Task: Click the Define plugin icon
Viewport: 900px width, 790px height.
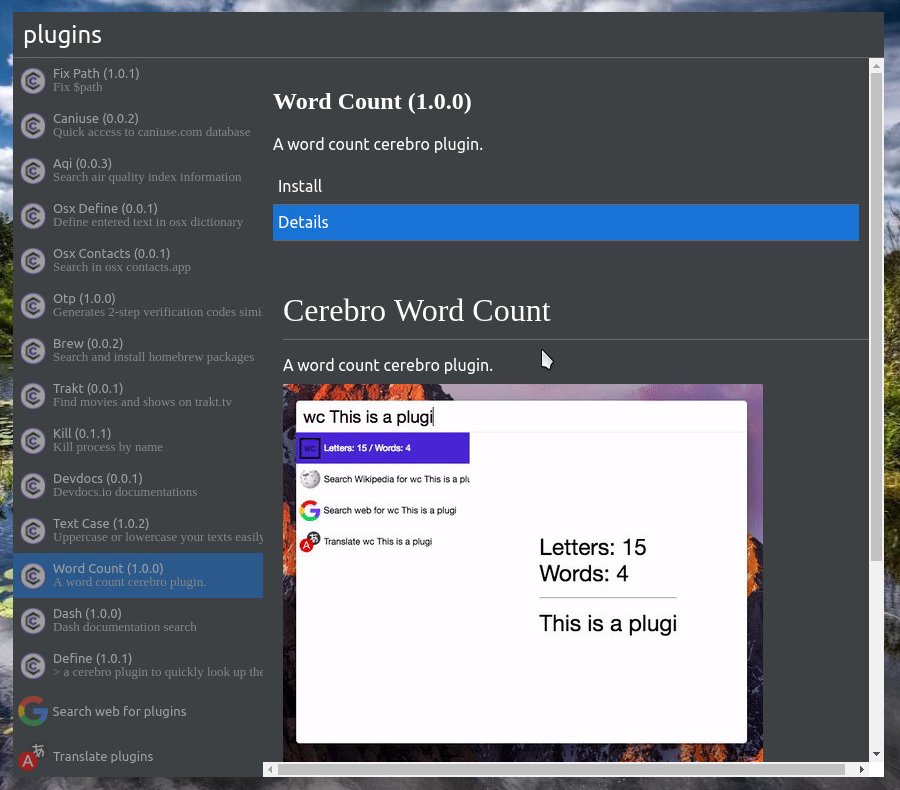Action: click(x=33, y=666)
